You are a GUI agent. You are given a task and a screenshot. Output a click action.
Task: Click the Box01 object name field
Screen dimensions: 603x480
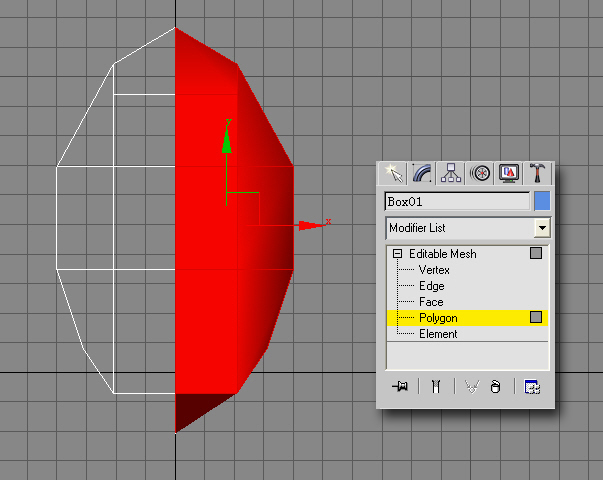pyautogui.click(x=457, y=202)
